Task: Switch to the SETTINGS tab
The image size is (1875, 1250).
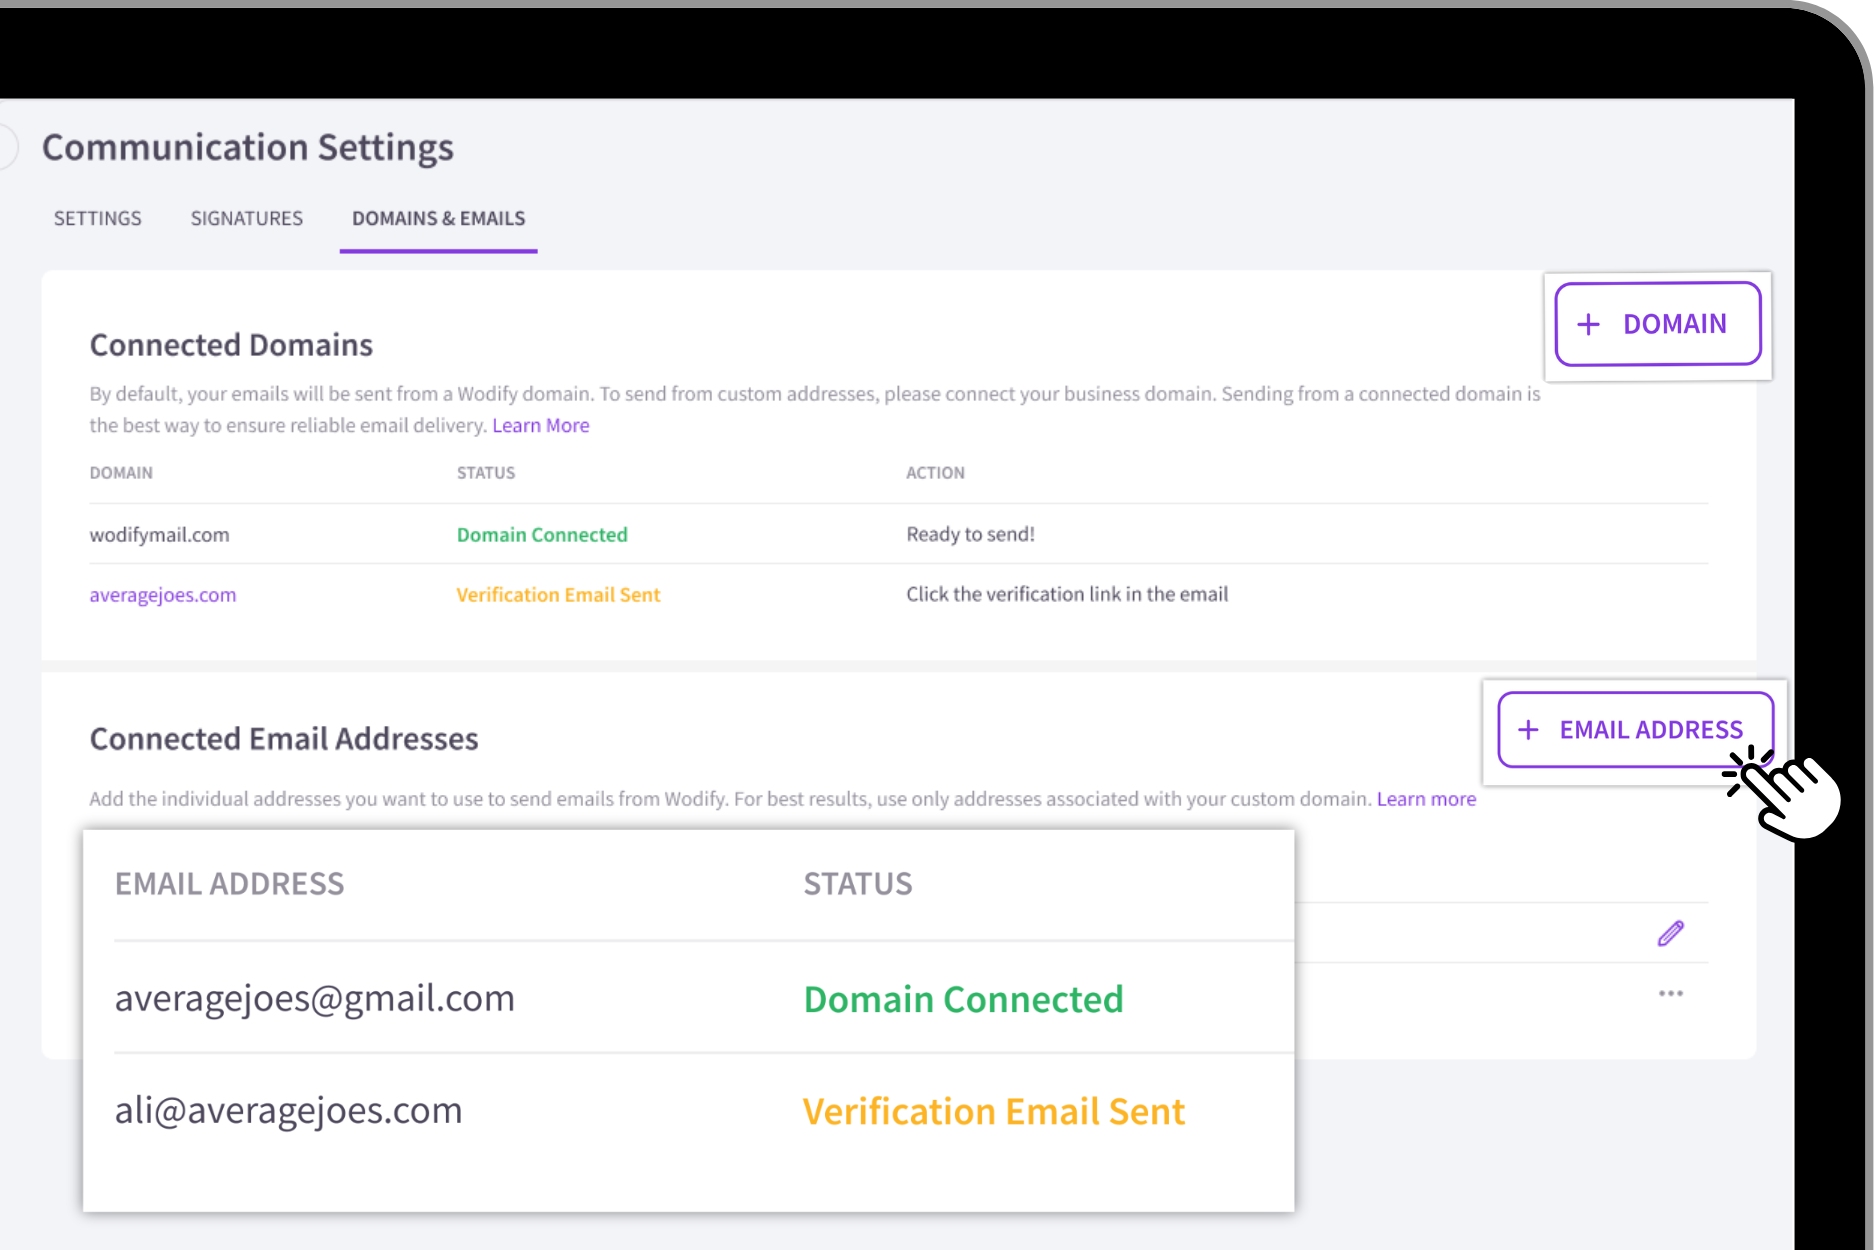Action: 98,218
